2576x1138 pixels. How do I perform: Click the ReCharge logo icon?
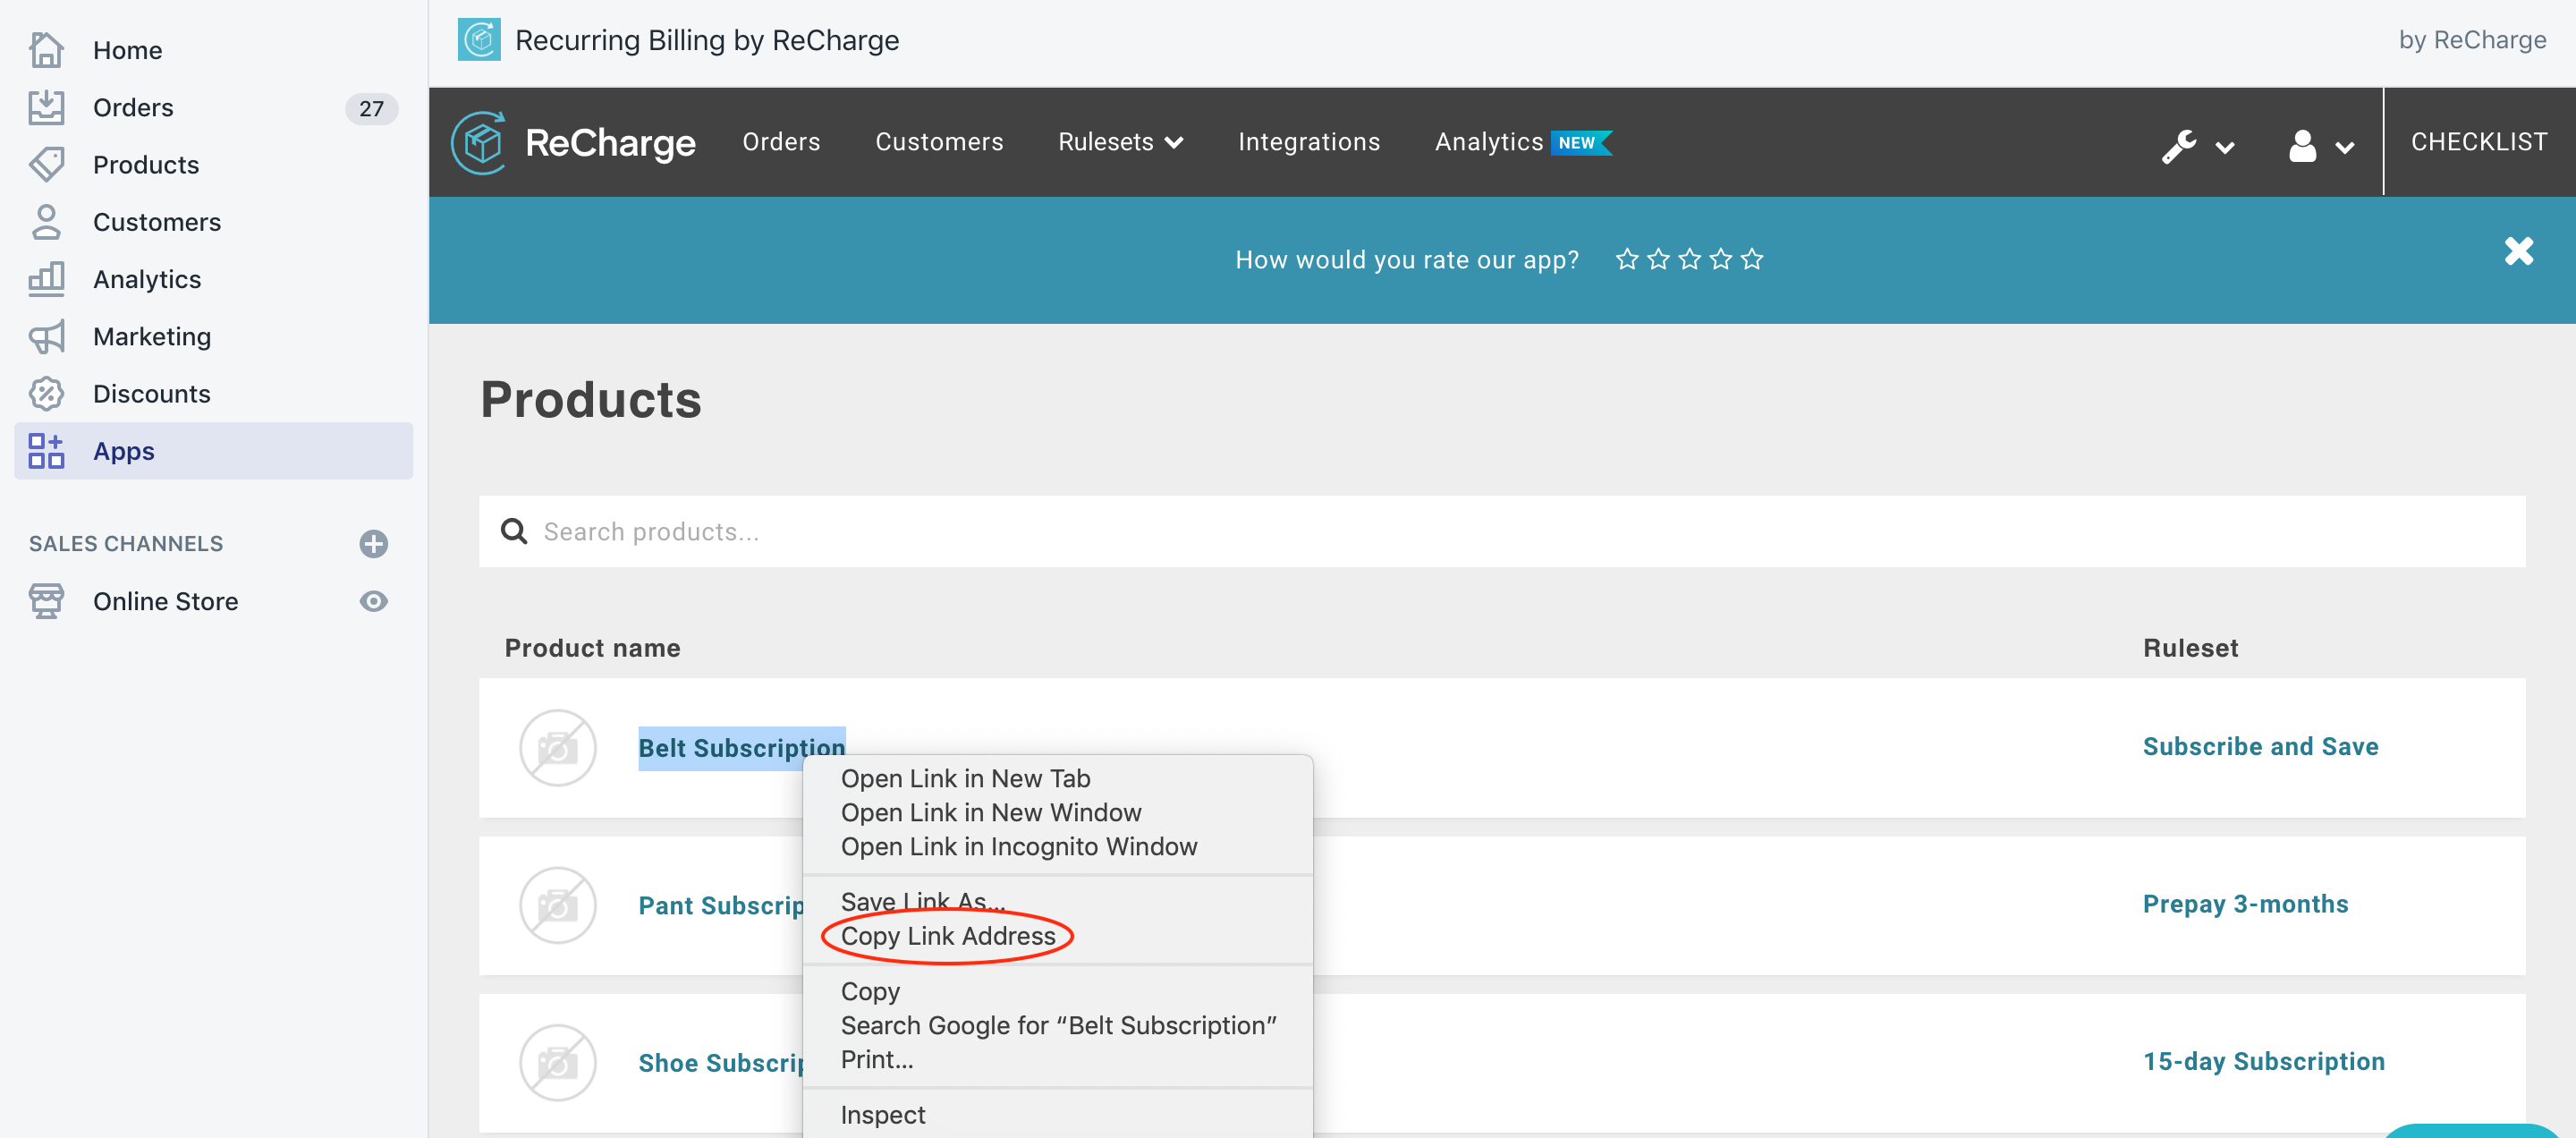[x=483, y=141]
